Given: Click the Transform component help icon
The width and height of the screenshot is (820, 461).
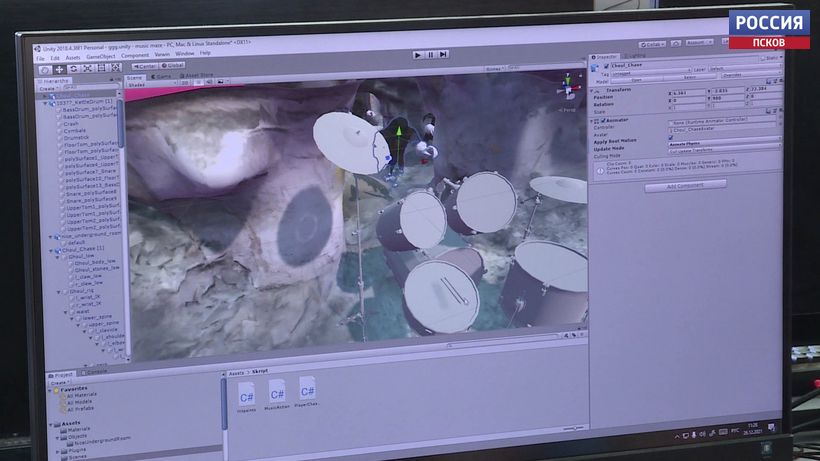Looking at the screenshot, I should 769,82.
